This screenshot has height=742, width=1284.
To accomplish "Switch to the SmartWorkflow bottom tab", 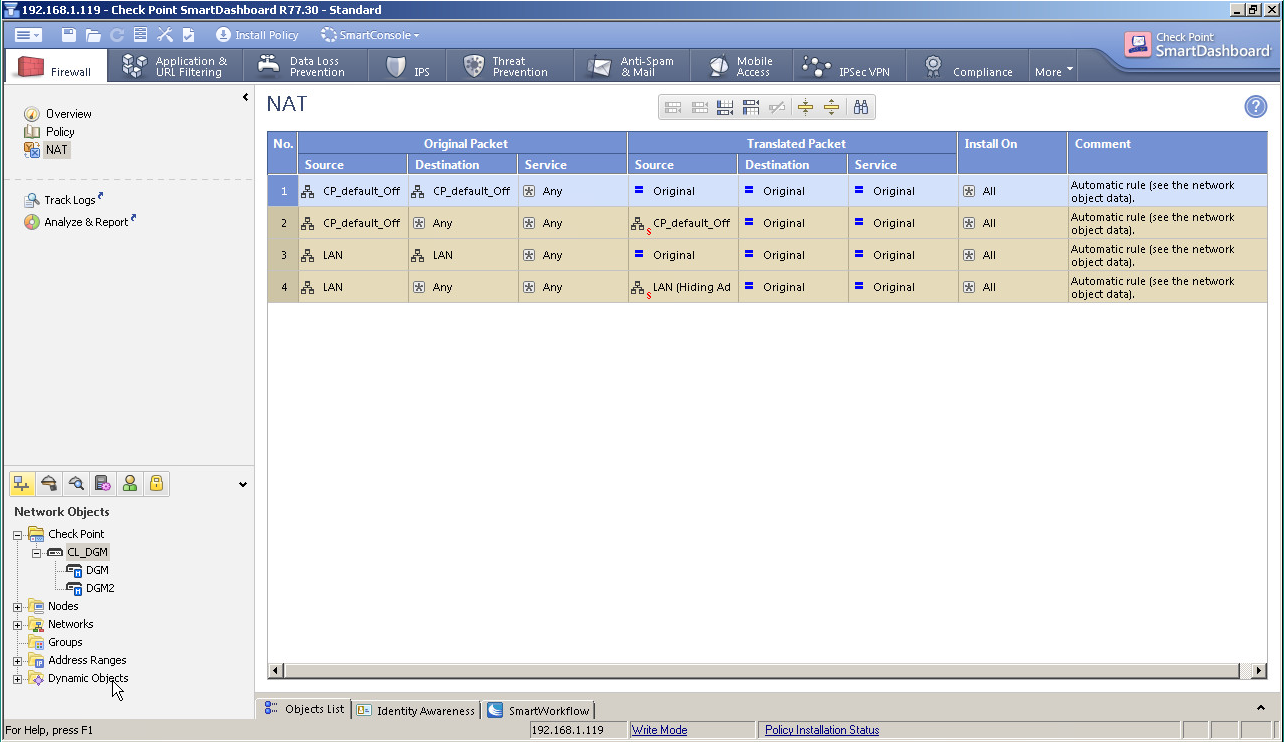I will [x=540, y=710].
